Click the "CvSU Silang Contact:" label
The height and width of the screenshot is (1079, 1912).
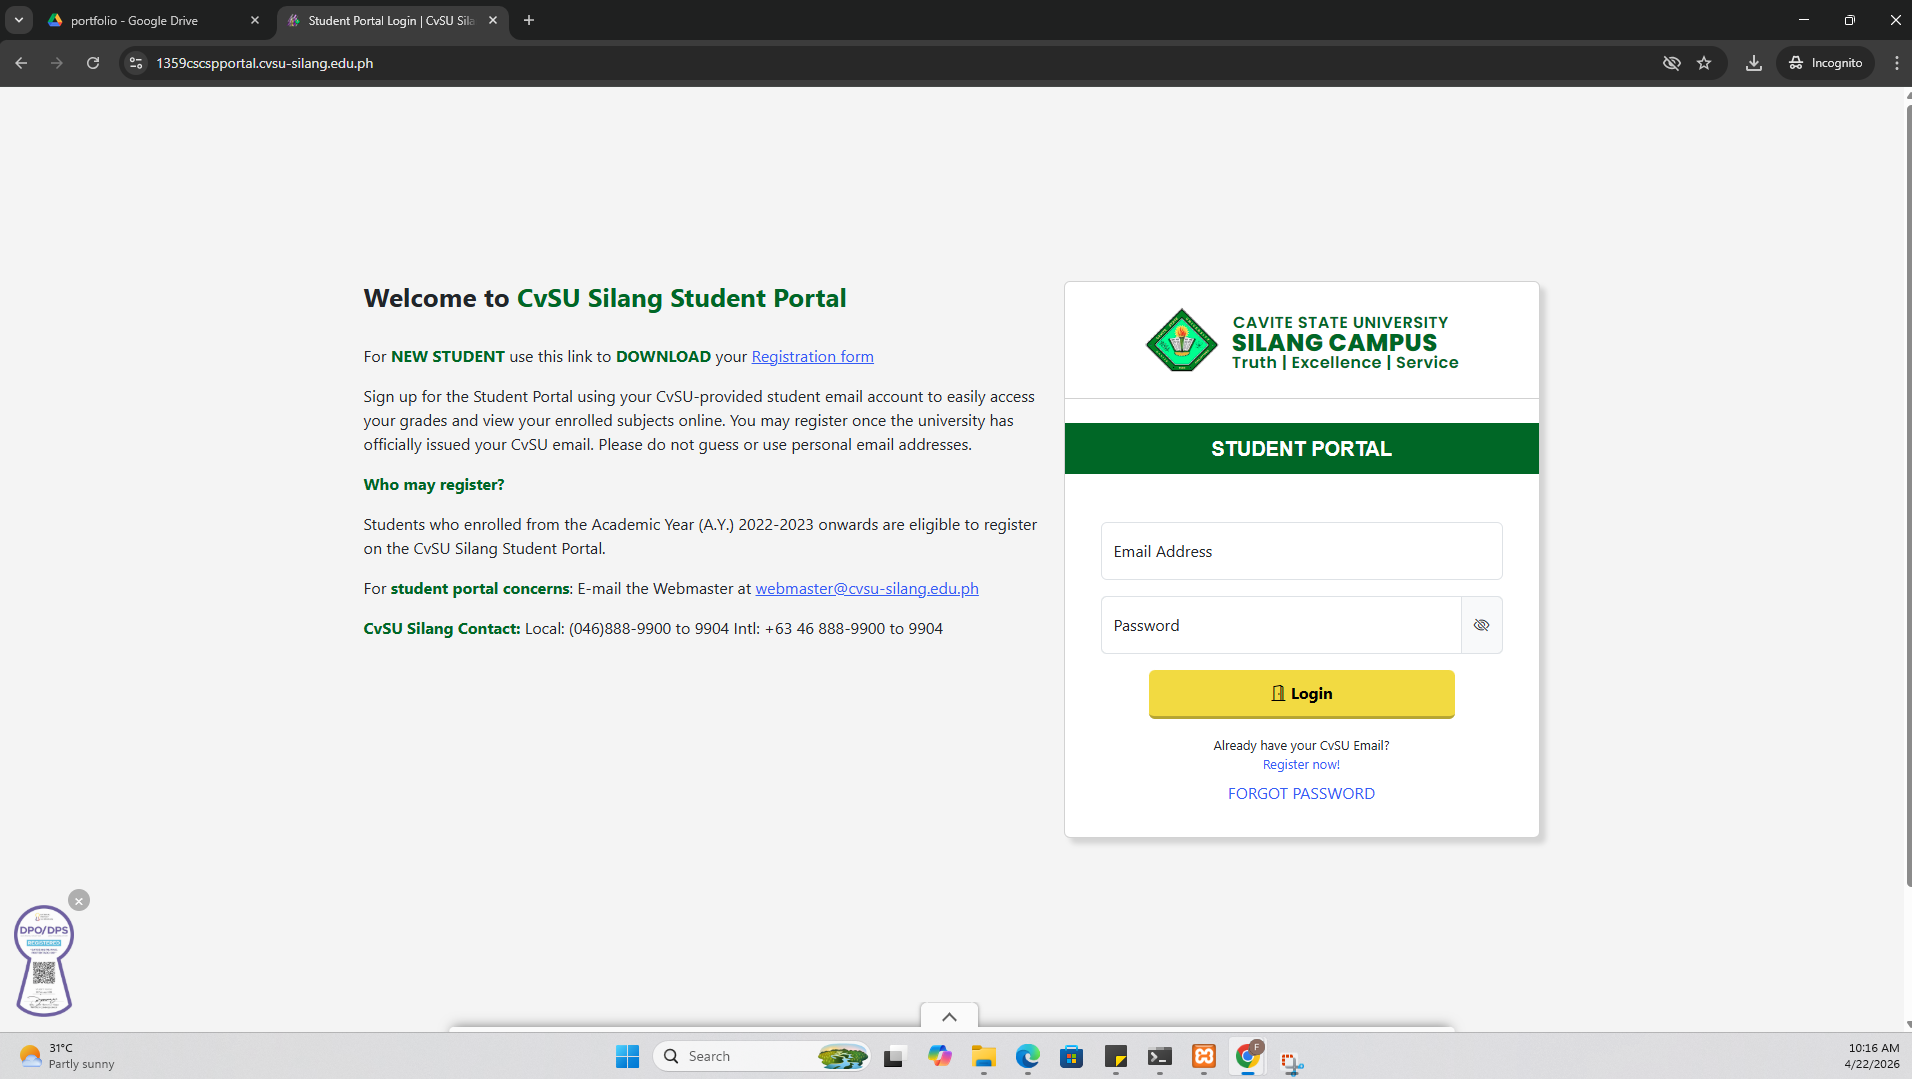[441, 628]
